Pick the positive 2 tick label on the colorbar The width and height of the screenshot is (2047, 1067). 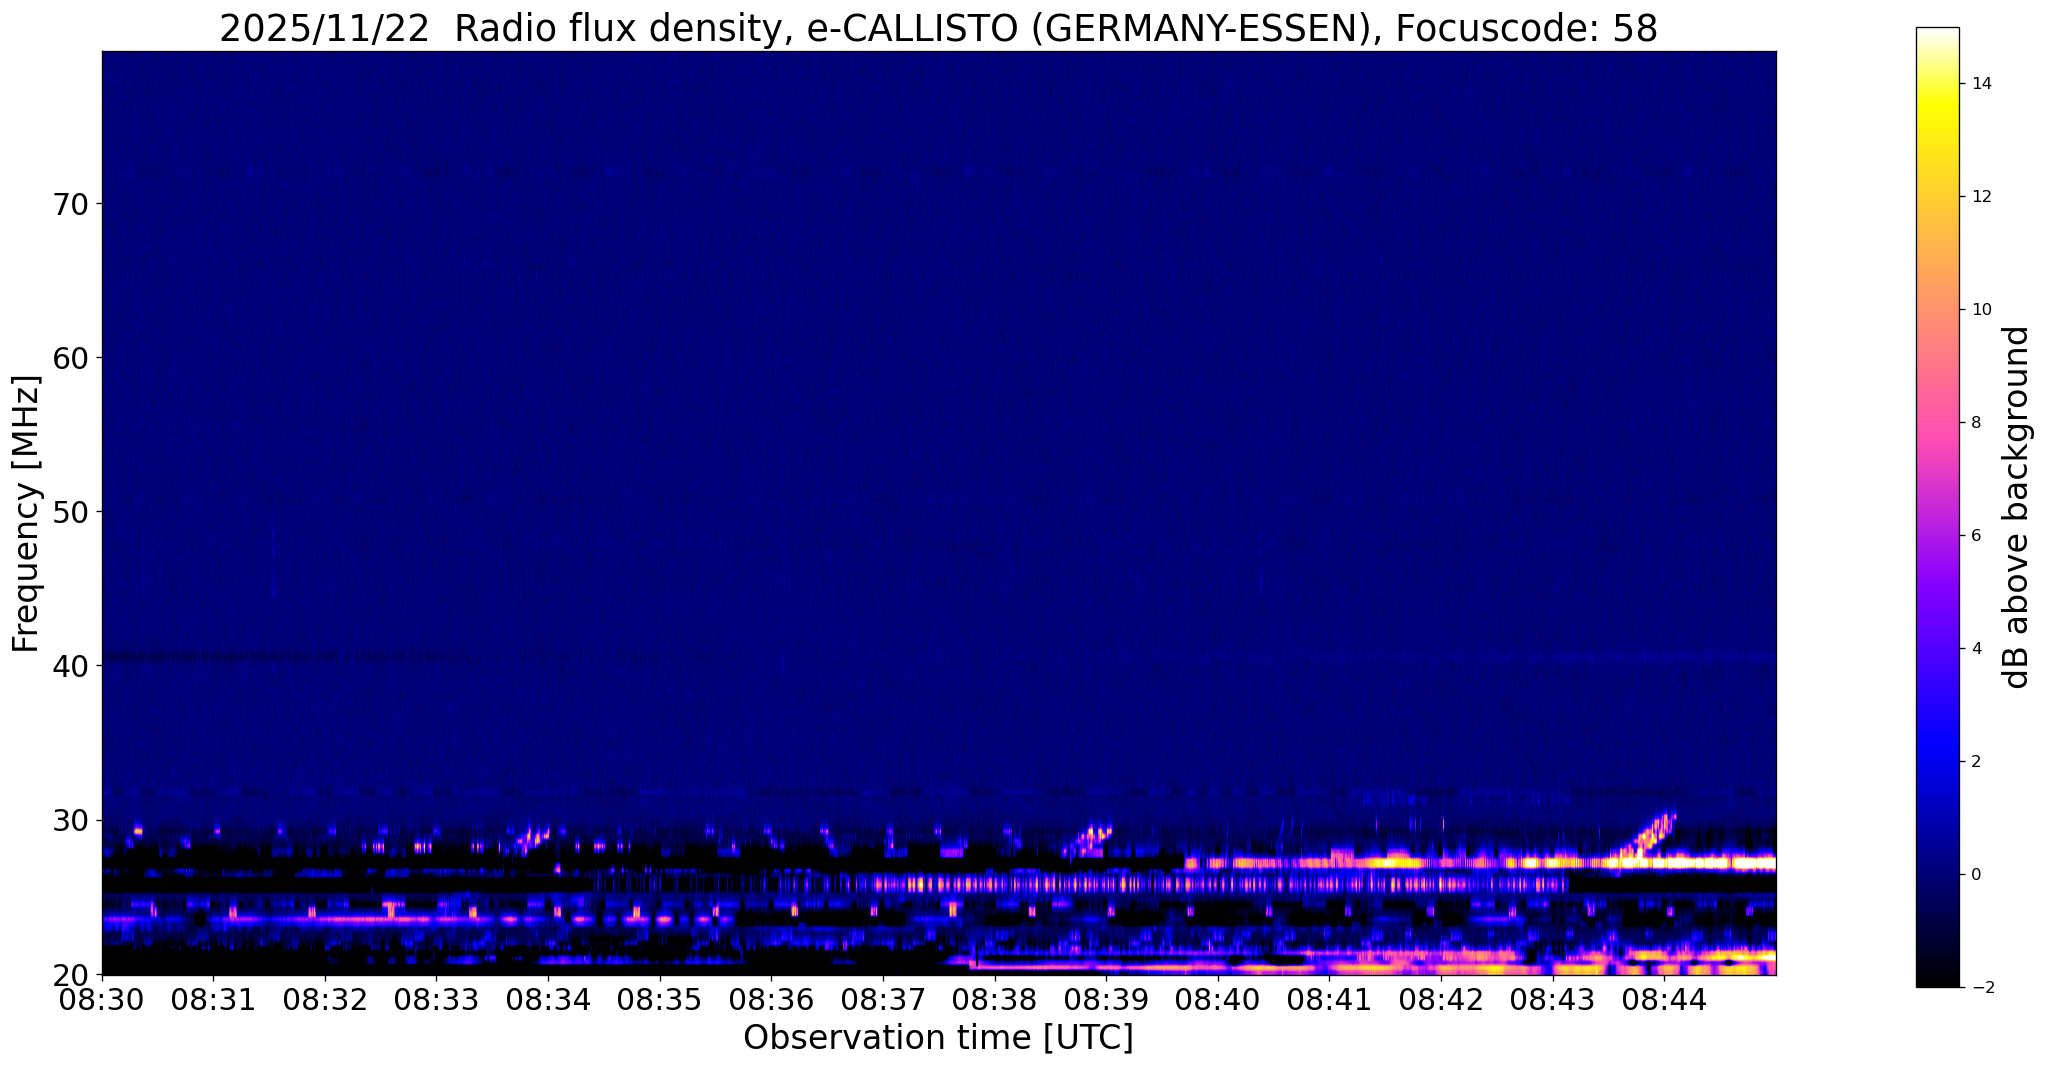(1976, 762)
